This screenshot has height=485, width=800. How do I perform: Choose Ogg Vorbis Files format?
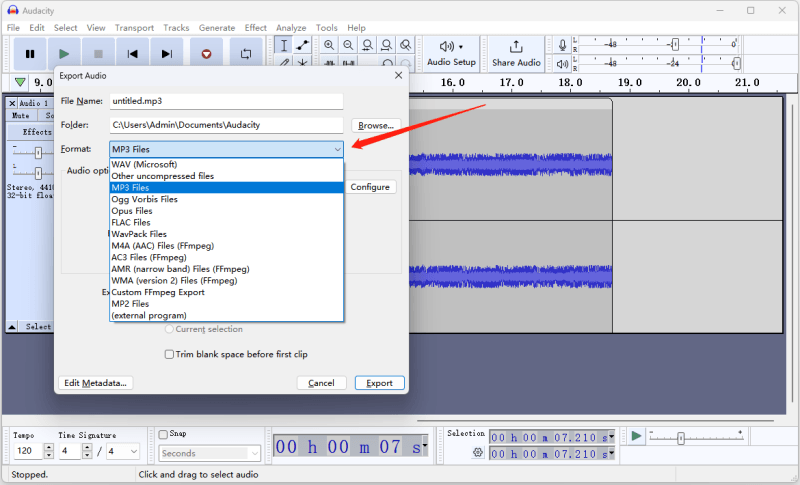pyautogui.click(x=227, y=199)
